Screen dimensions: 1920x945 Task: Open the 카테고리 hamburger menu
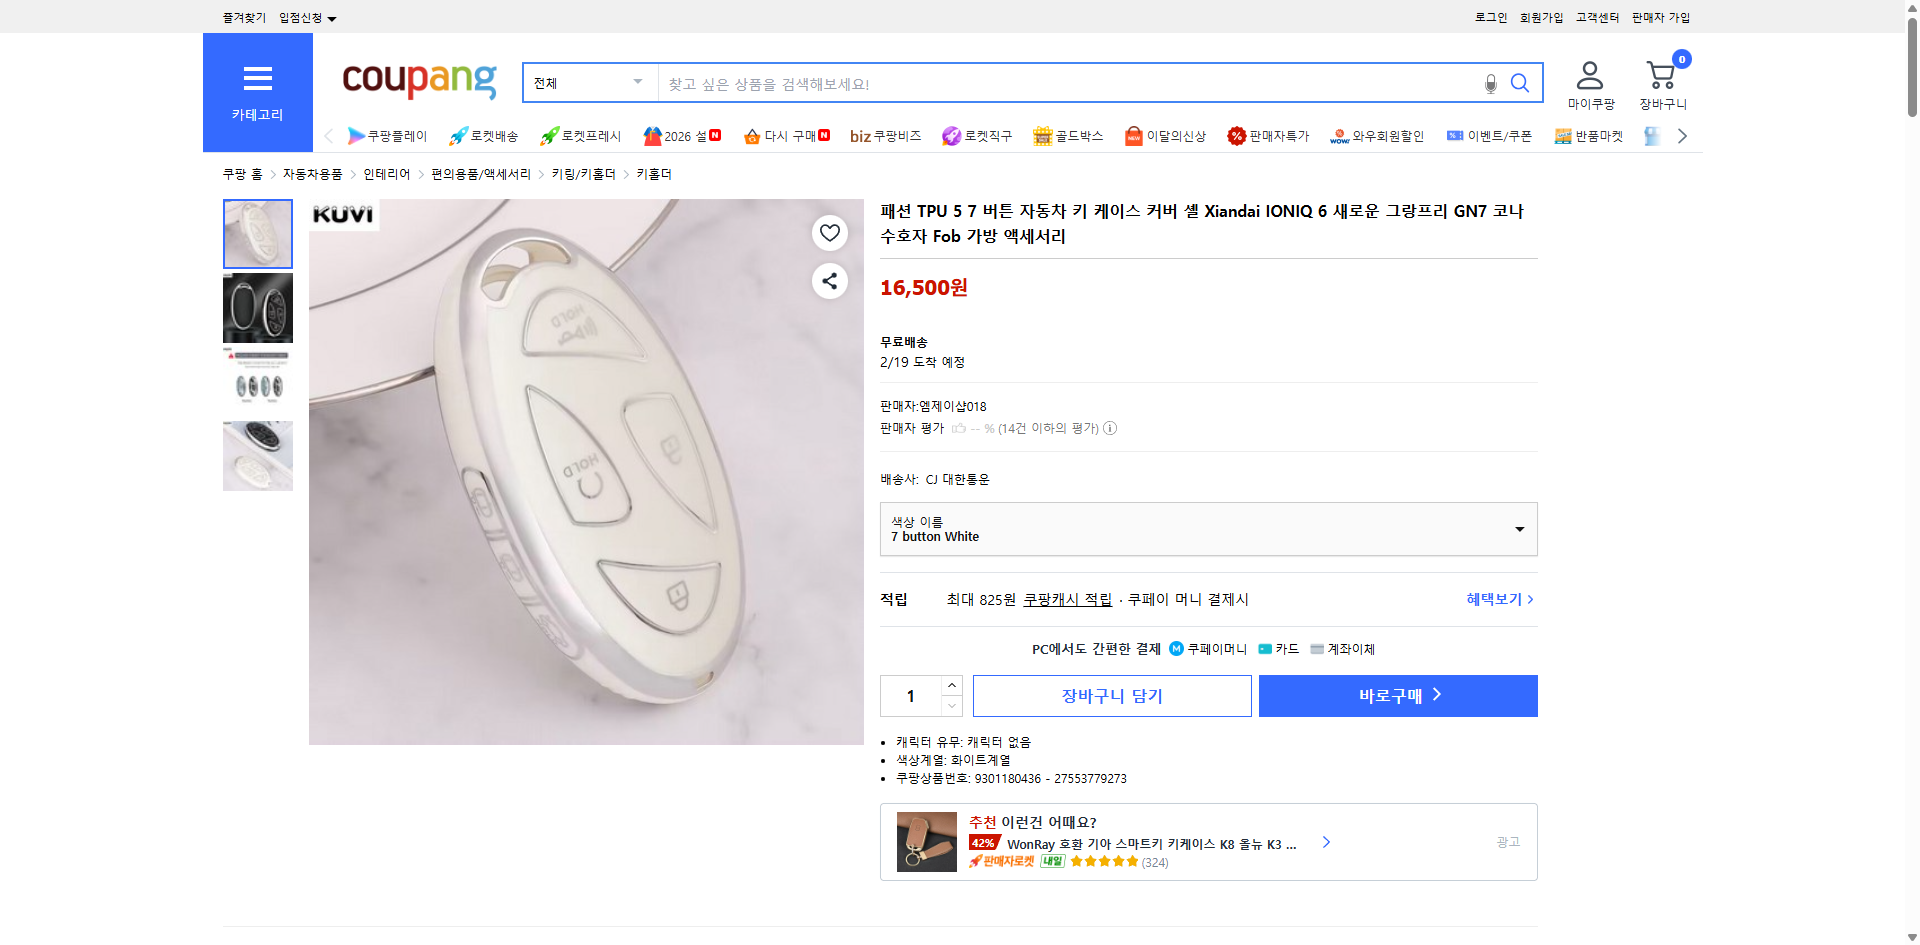[x=257, y=79]
